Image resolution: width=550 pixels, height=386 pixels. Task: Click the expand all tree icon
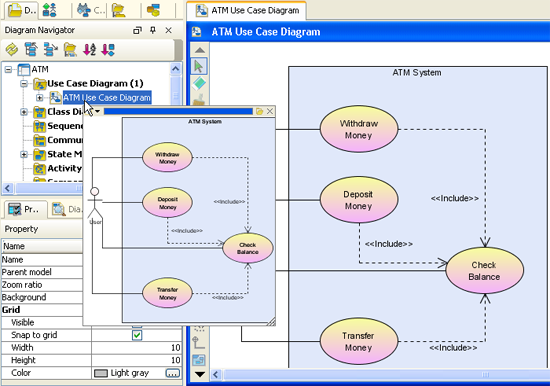coord(51,49)
